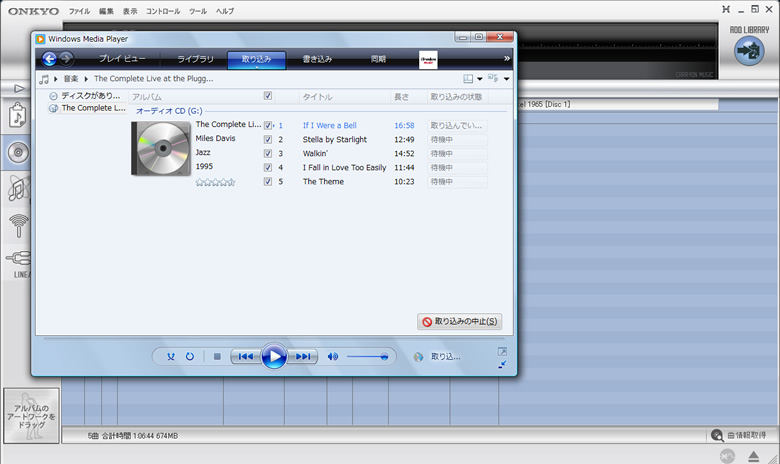Click the ONKYO compact mode icon
This screenshot has height=464, width=780.
click(x=726, y=9)
